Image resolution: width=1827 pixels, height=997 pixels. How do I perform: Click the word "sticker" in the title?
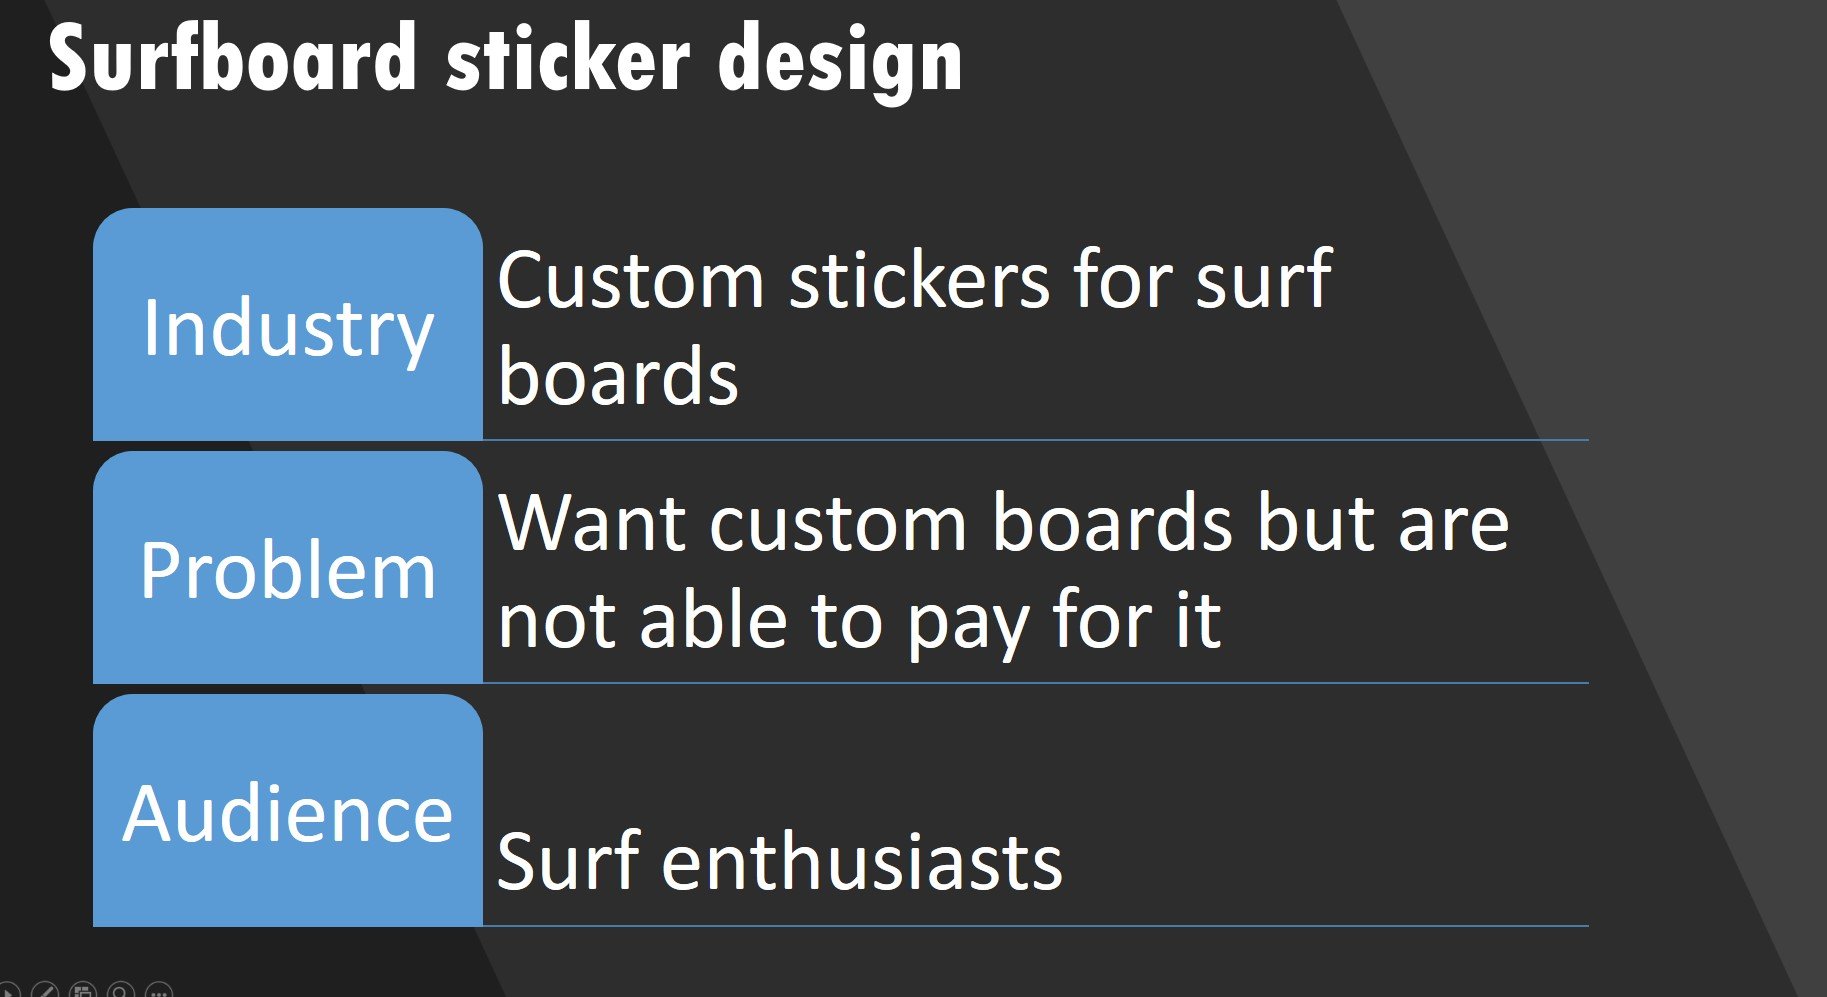pyautogui.click(x=567, y=60)
